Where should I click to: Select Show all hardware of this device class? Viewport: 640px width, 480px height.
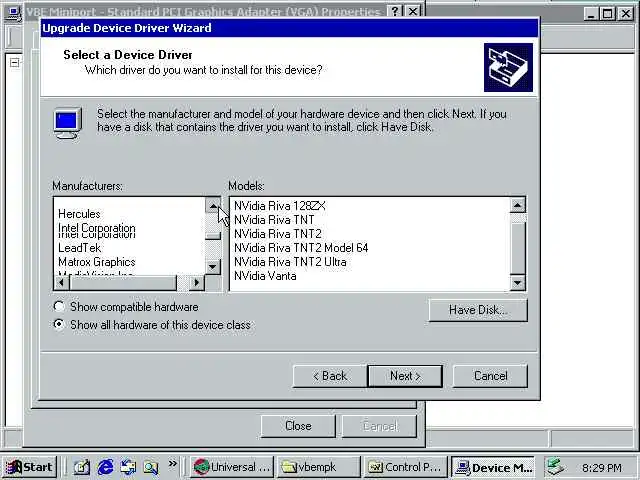click(x=59, y=325)
